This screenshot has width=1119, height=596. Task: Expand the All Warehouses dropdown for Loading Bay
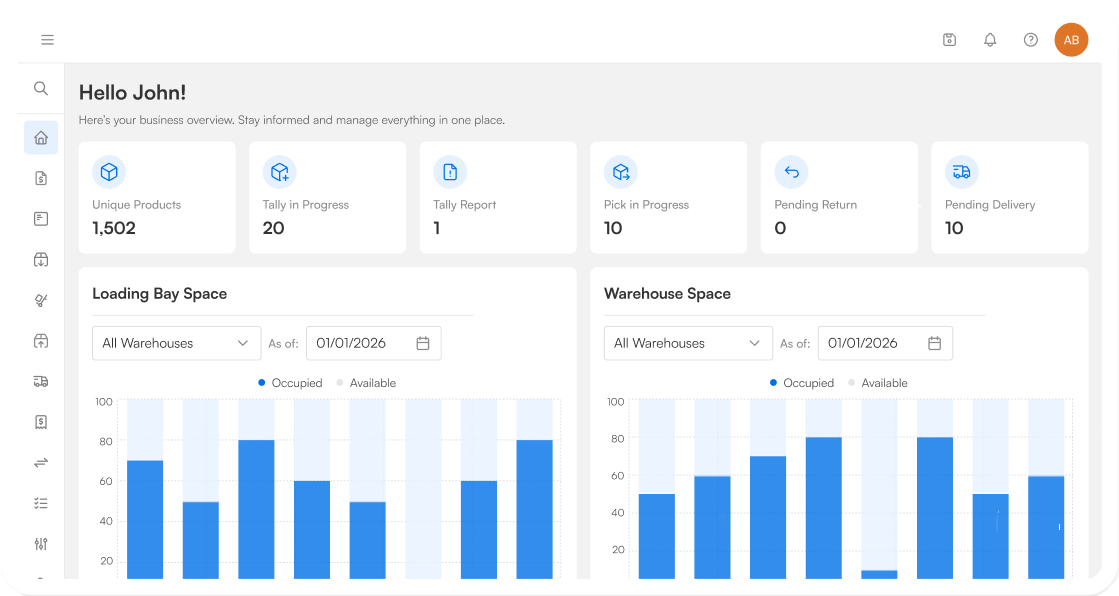coord(176,343)
